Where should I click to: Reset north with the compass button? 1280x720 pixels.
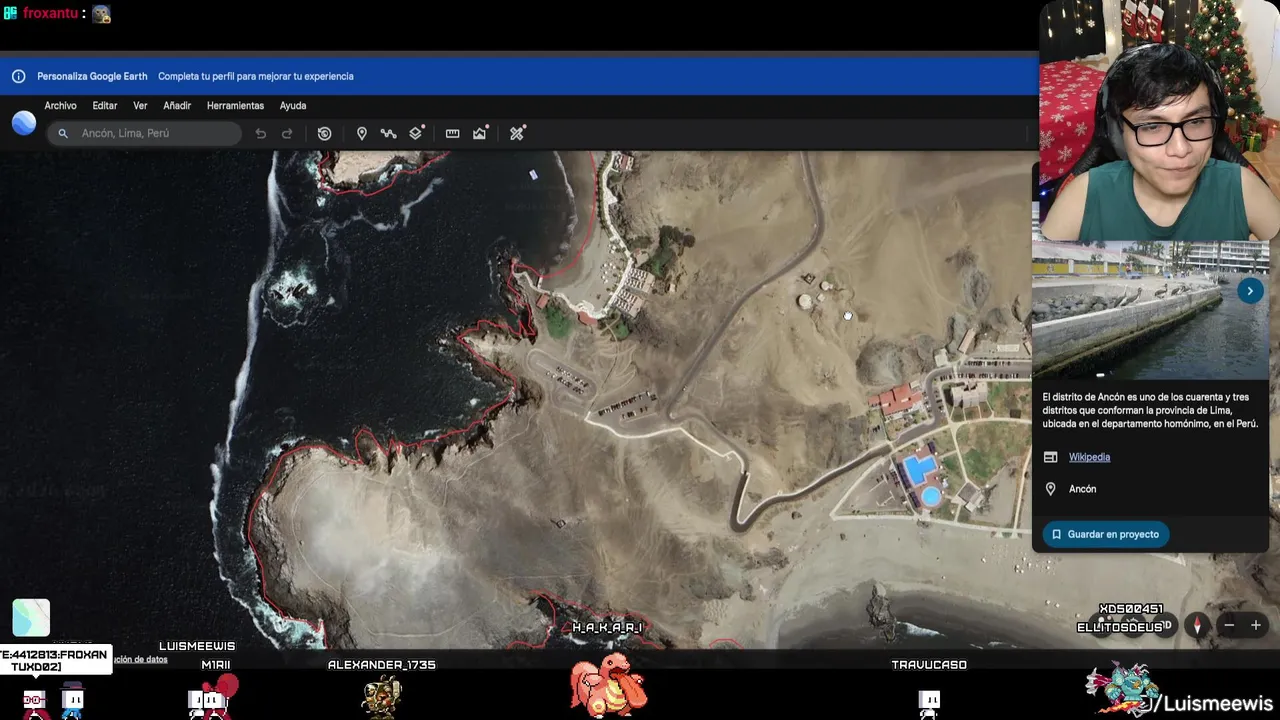tap(1198, 626)
